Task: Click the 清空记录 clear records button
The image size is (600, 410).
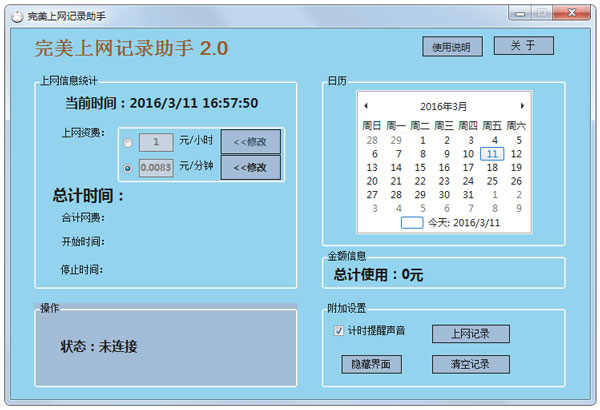Action: click(x=471, y=364)
